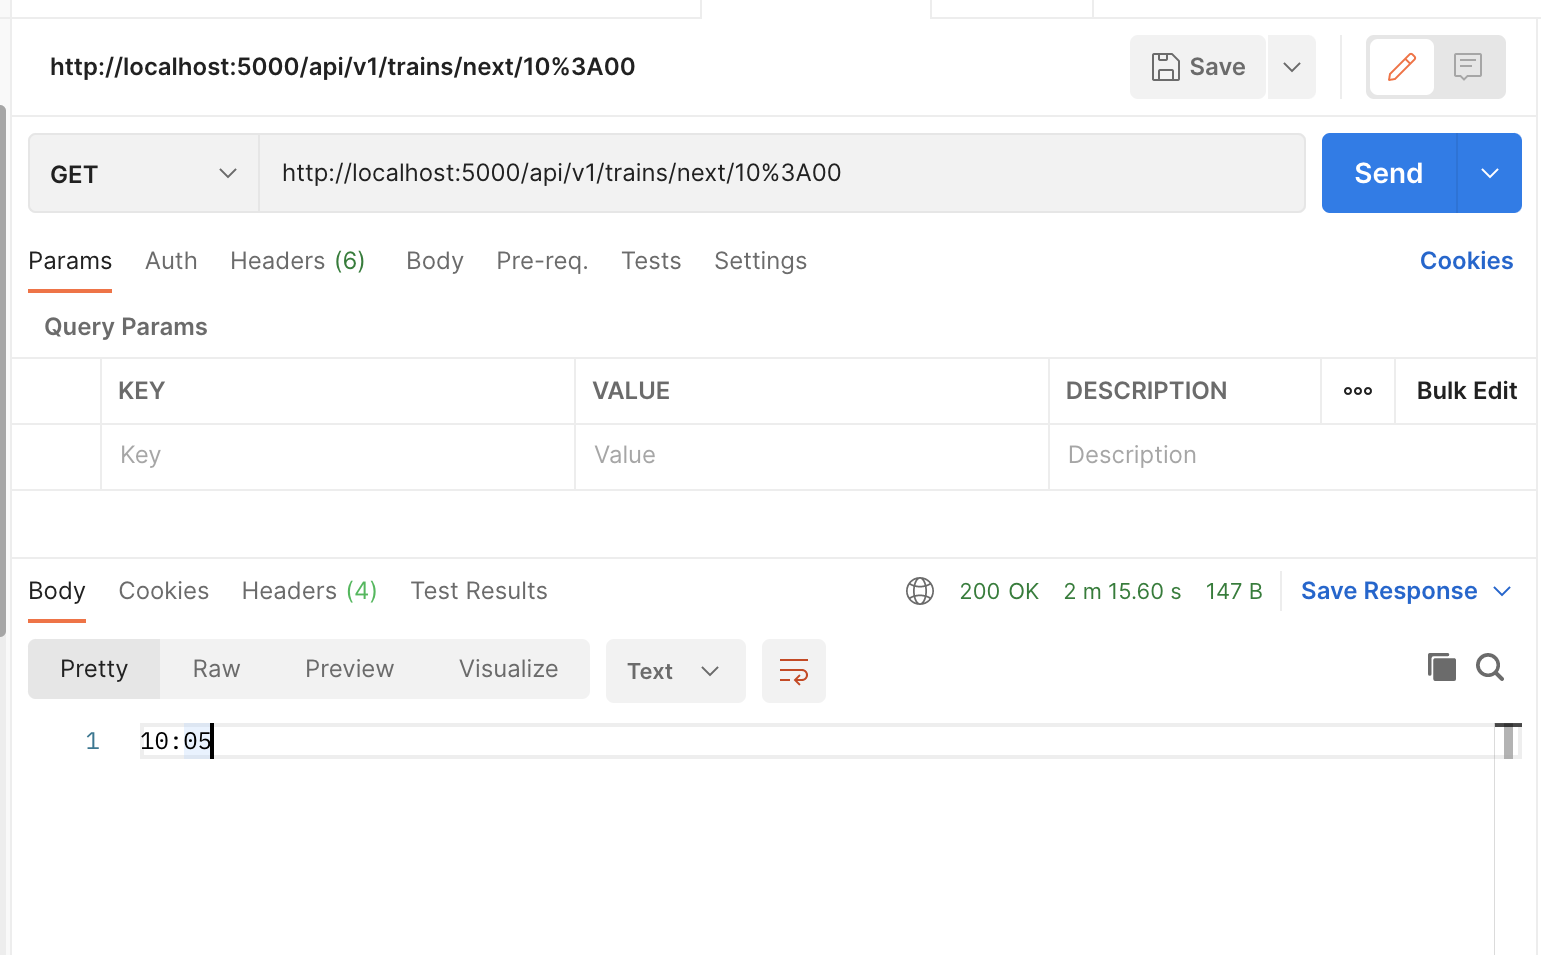
Task: Switch to Preview view
Action: [349, 669]
